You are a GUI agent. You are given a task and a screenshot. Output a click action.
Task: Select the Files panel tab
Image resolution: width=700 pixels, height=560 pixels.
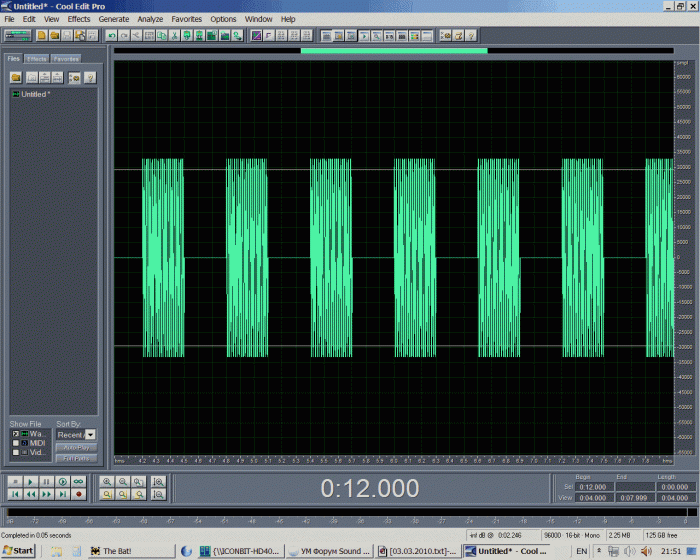coord(13,59)
